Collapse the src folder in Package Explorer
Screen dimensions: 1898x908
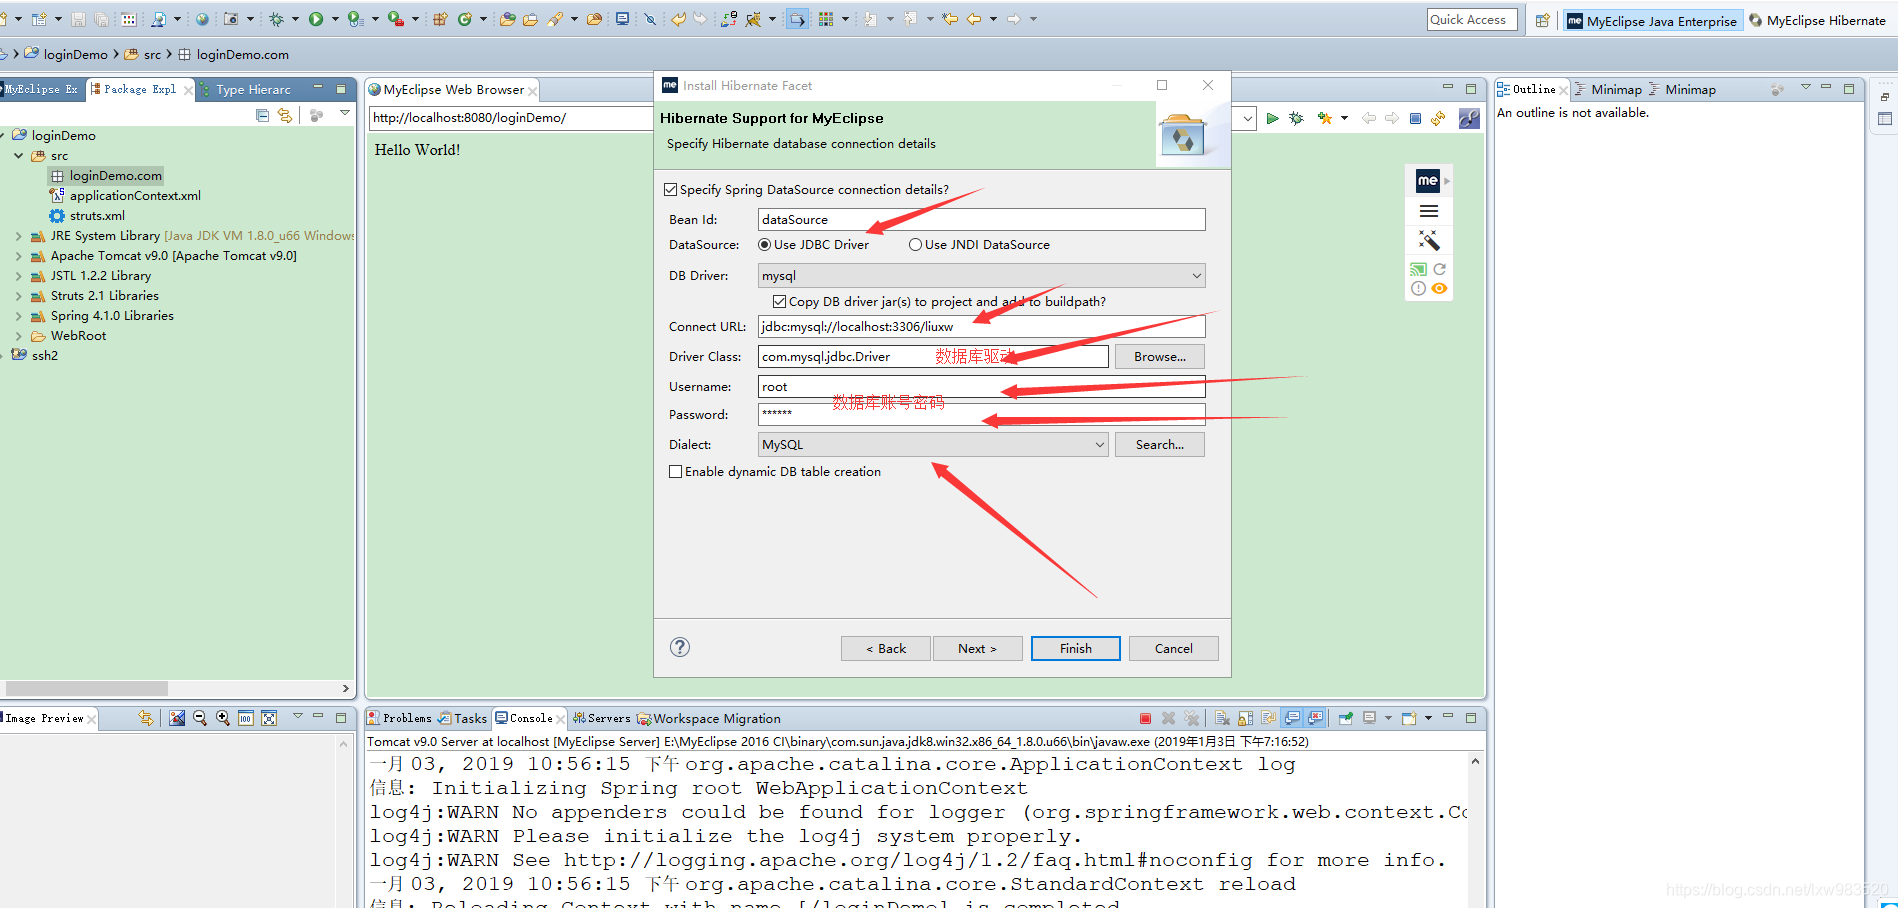(x=18, y=156)
